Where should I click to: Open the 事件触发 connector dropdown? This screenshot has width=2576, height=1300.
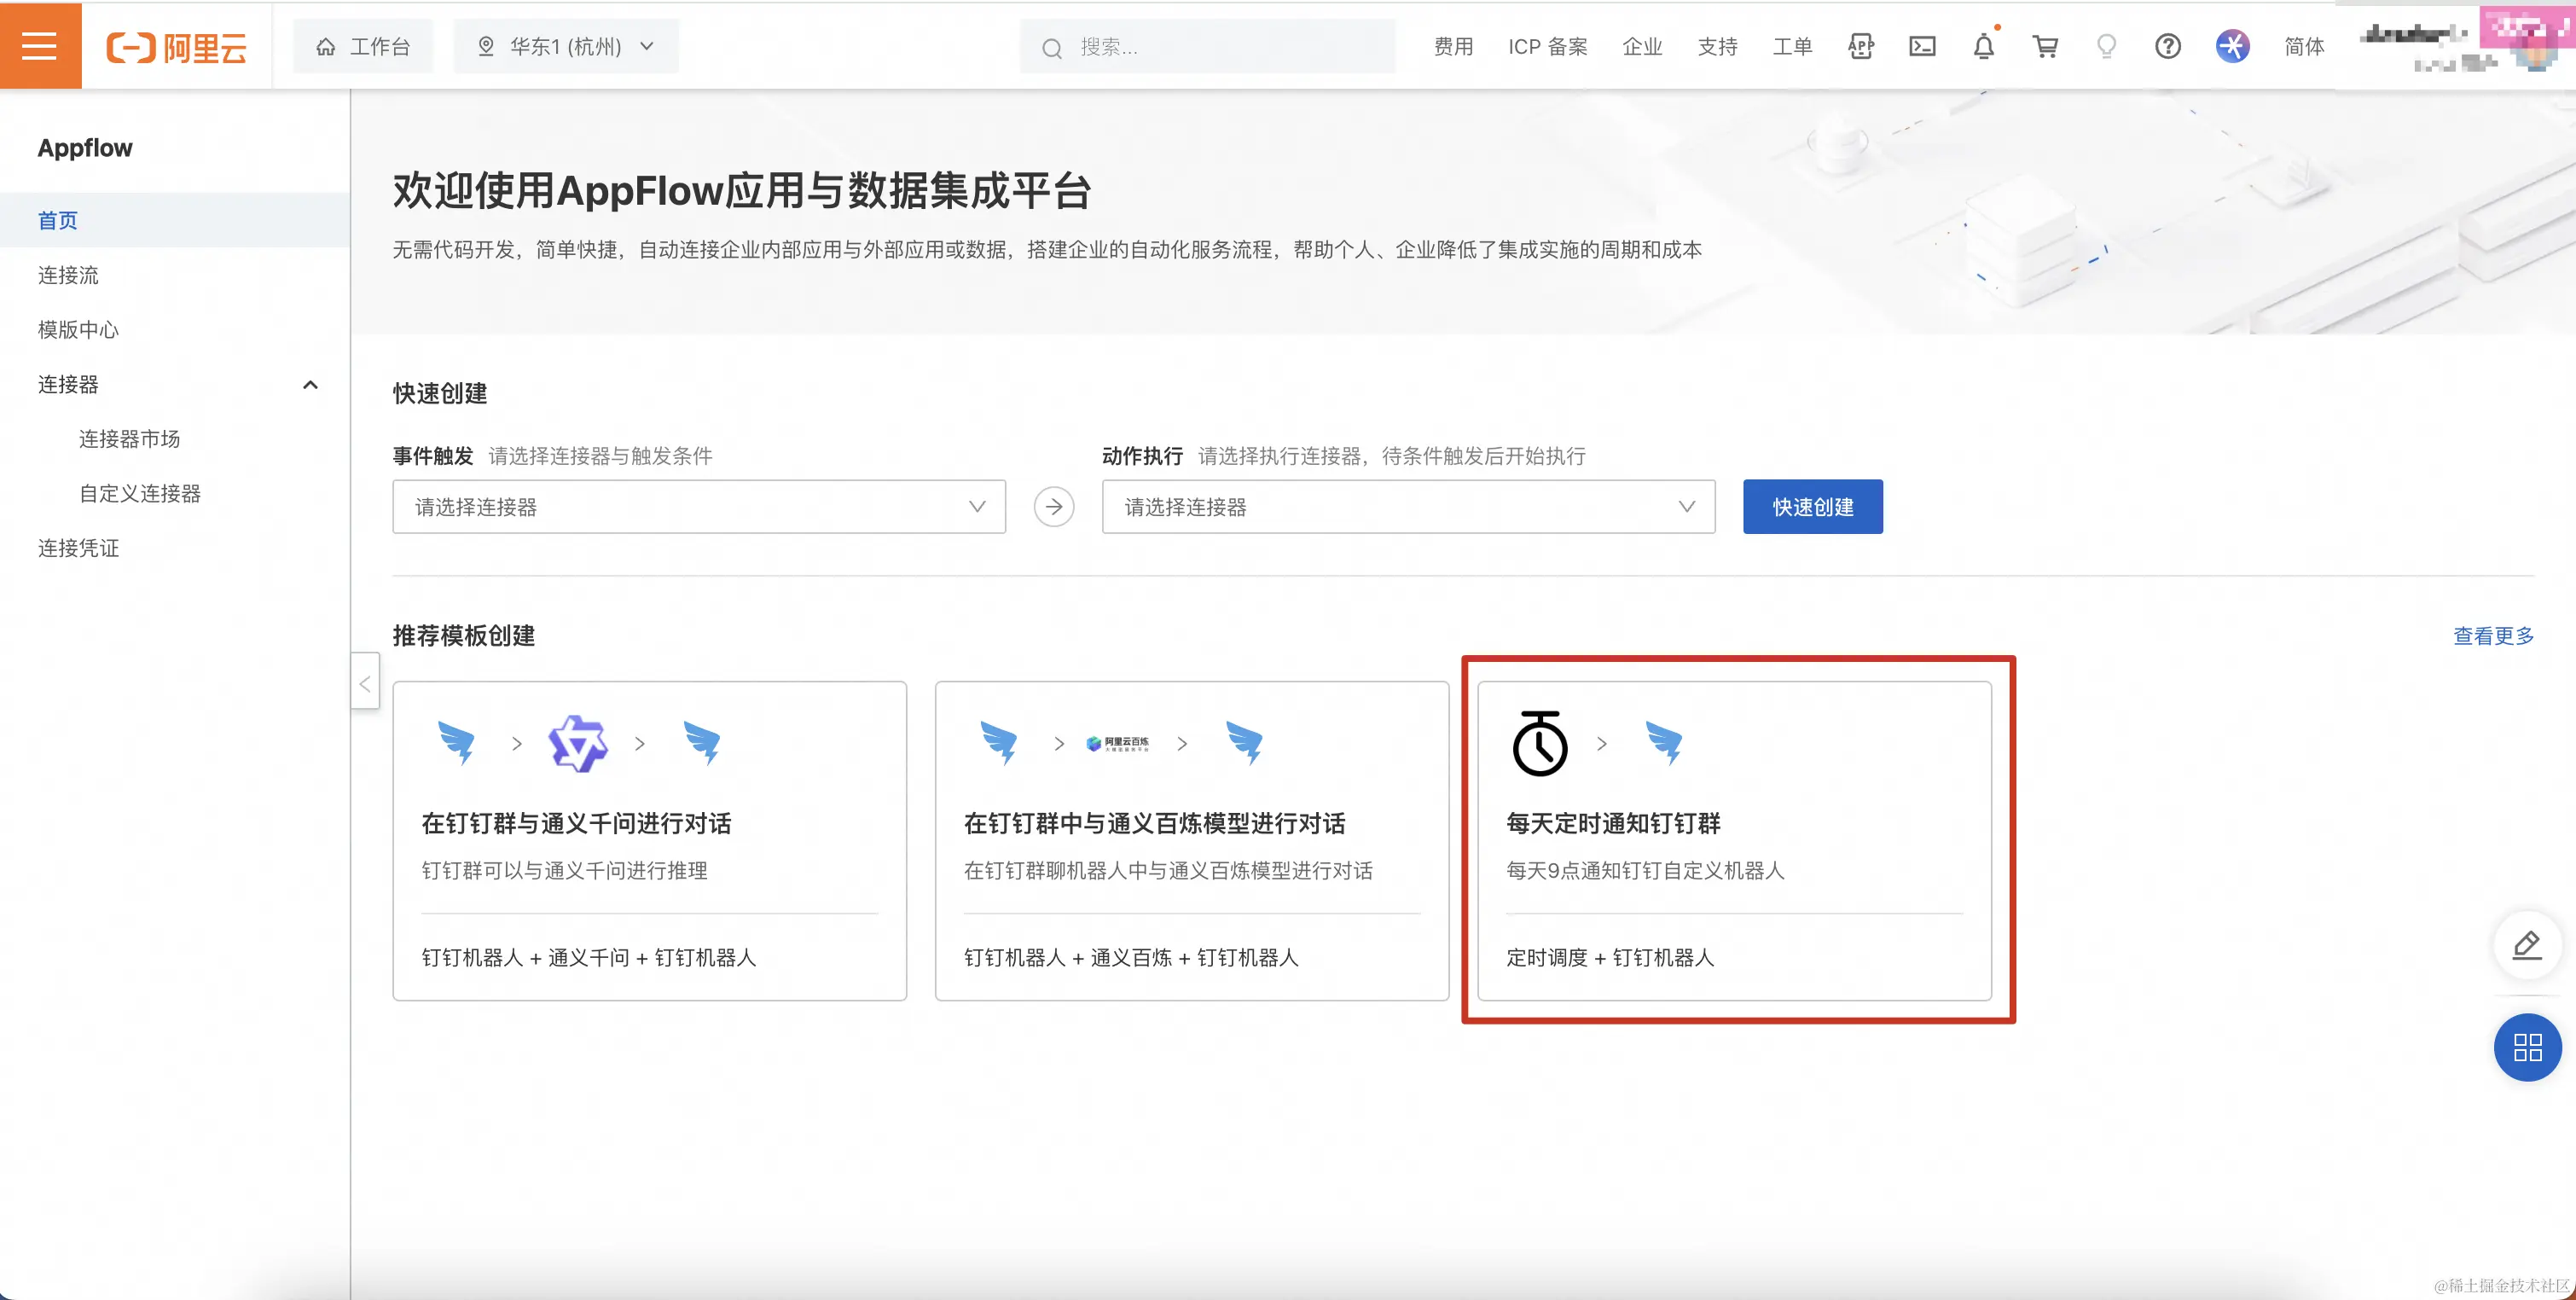pyautogui.click(x=698, y=507)
